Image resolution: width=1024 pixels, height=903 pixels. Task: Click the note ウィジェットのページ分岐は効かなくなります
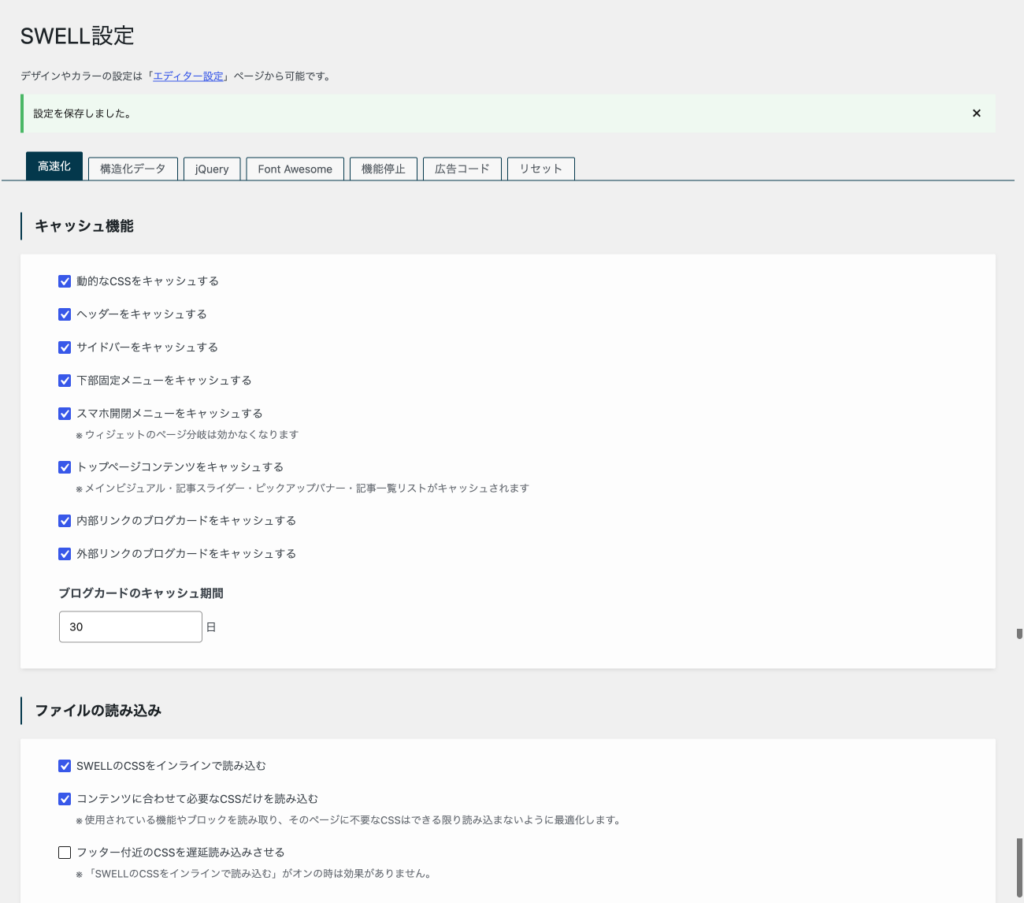point(187,435)
